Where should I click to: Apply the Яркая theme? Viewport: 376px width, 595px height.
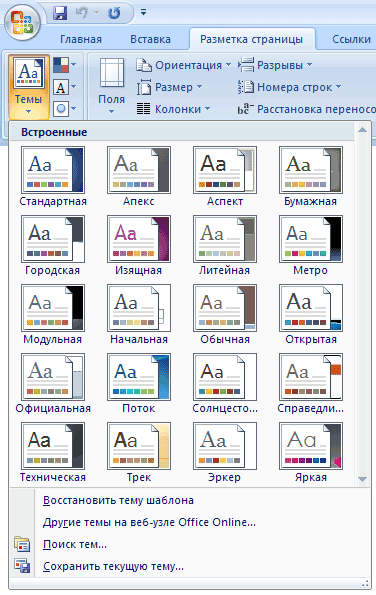(x=311, y=453)
